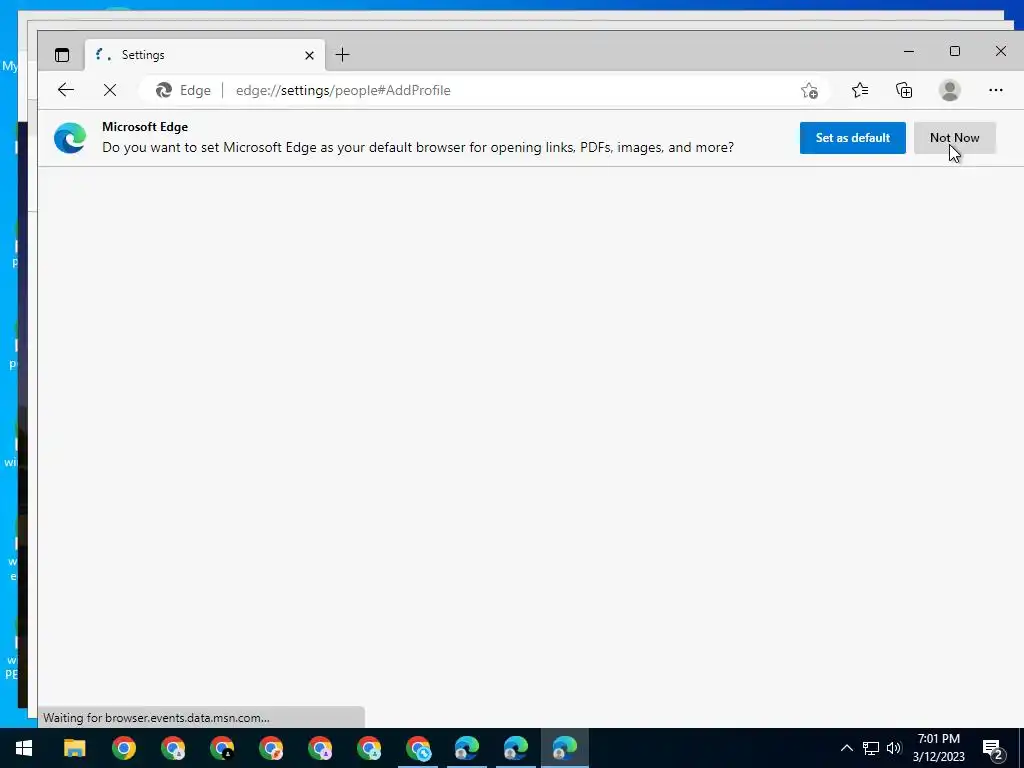Dismiss the prompt with Not Now

954,138
